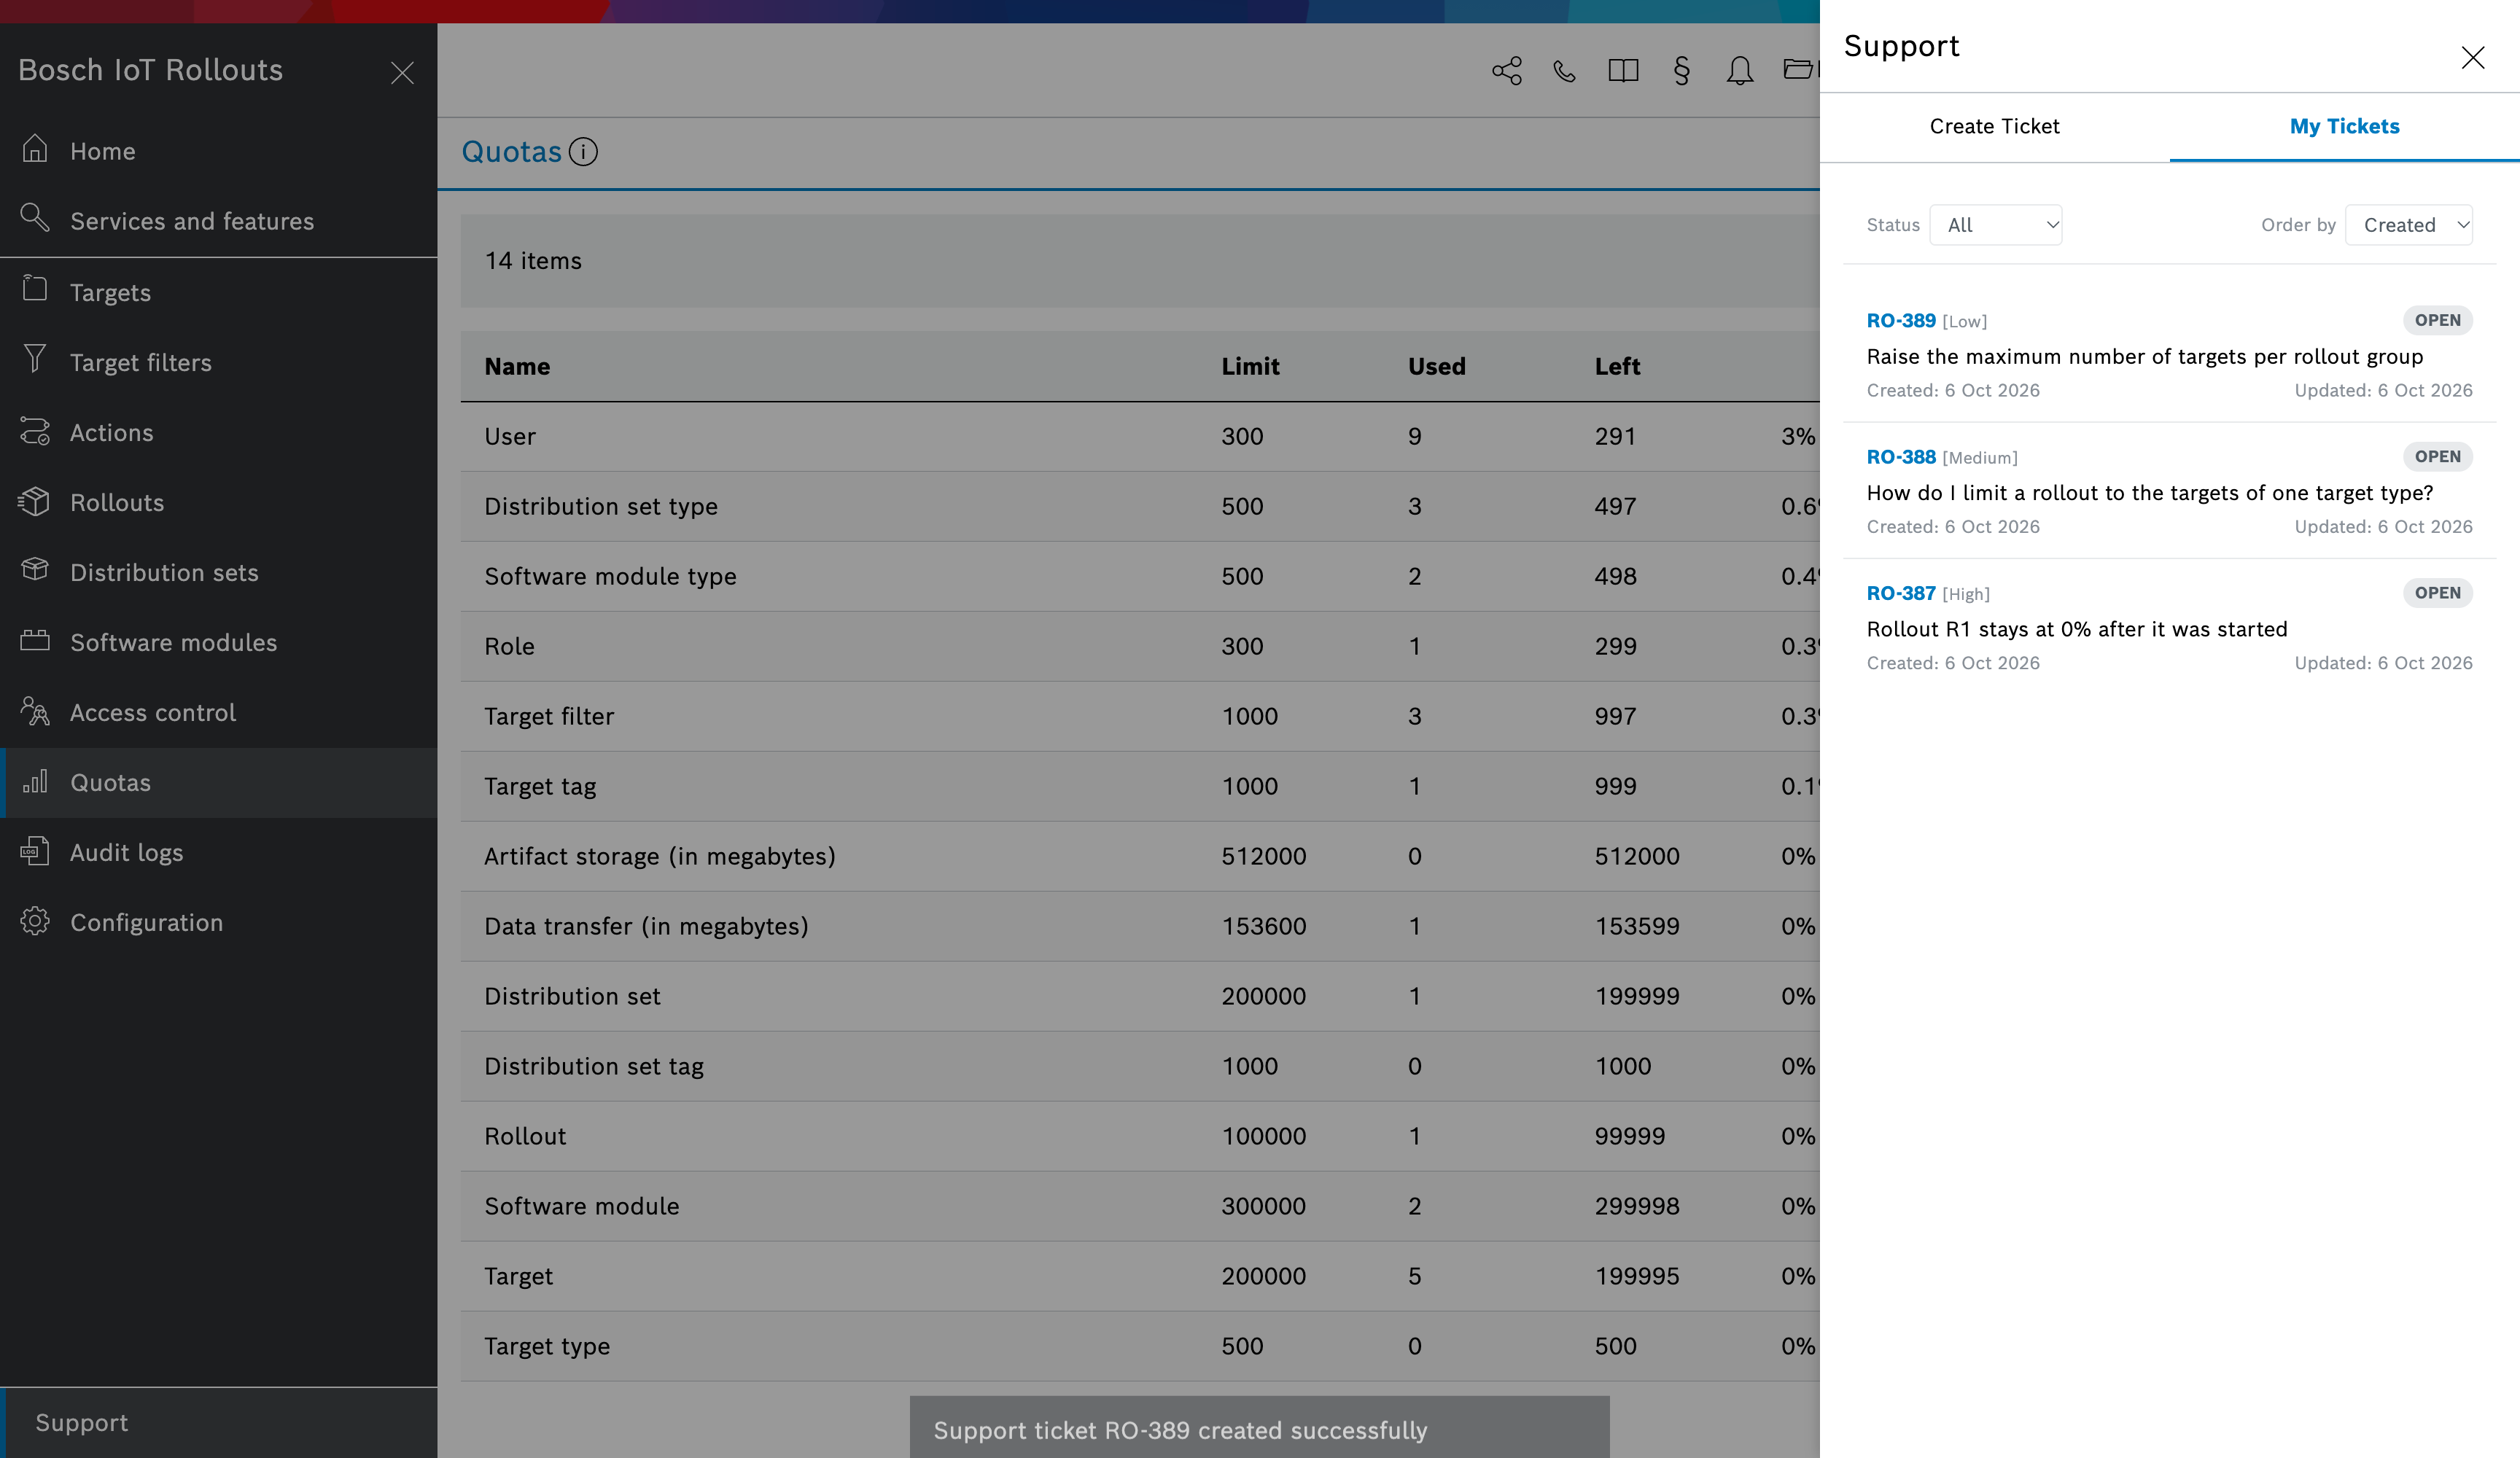2520x1458 pixels.
Task: Click the Name column header
Action: click(517, 366)
